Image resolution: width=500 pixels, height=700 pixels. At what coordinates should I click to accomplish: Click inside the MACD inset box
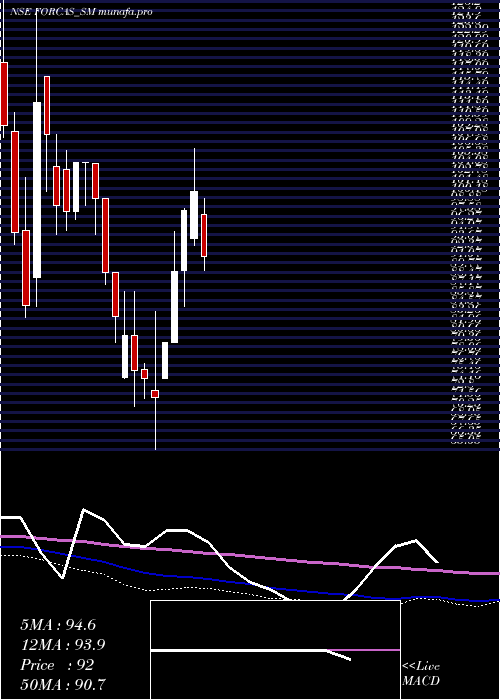click(275, 650)
